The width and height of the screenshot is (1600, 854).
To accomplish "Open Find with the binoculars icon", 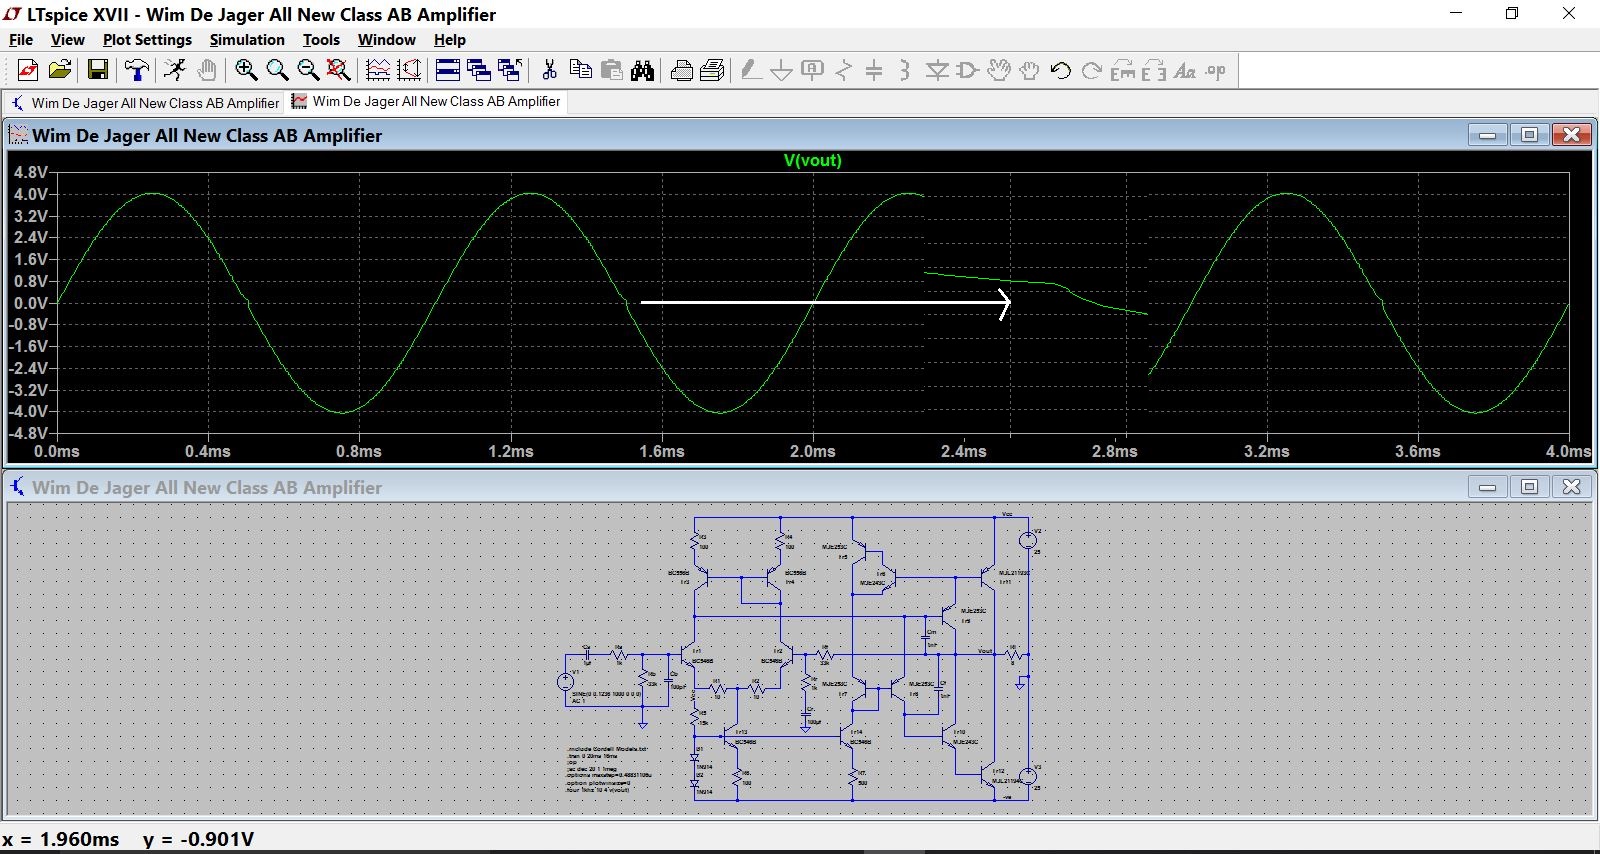I will click(x=642, y=70).
